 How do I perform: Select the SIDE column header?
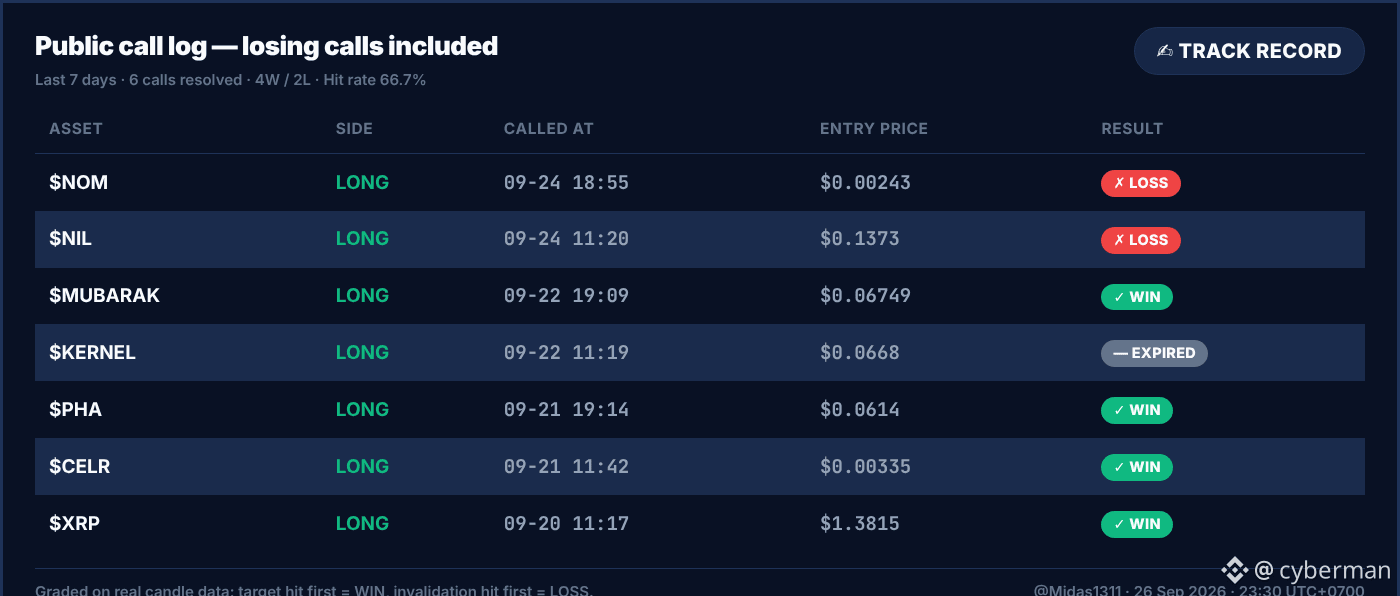tap(354, 129)
